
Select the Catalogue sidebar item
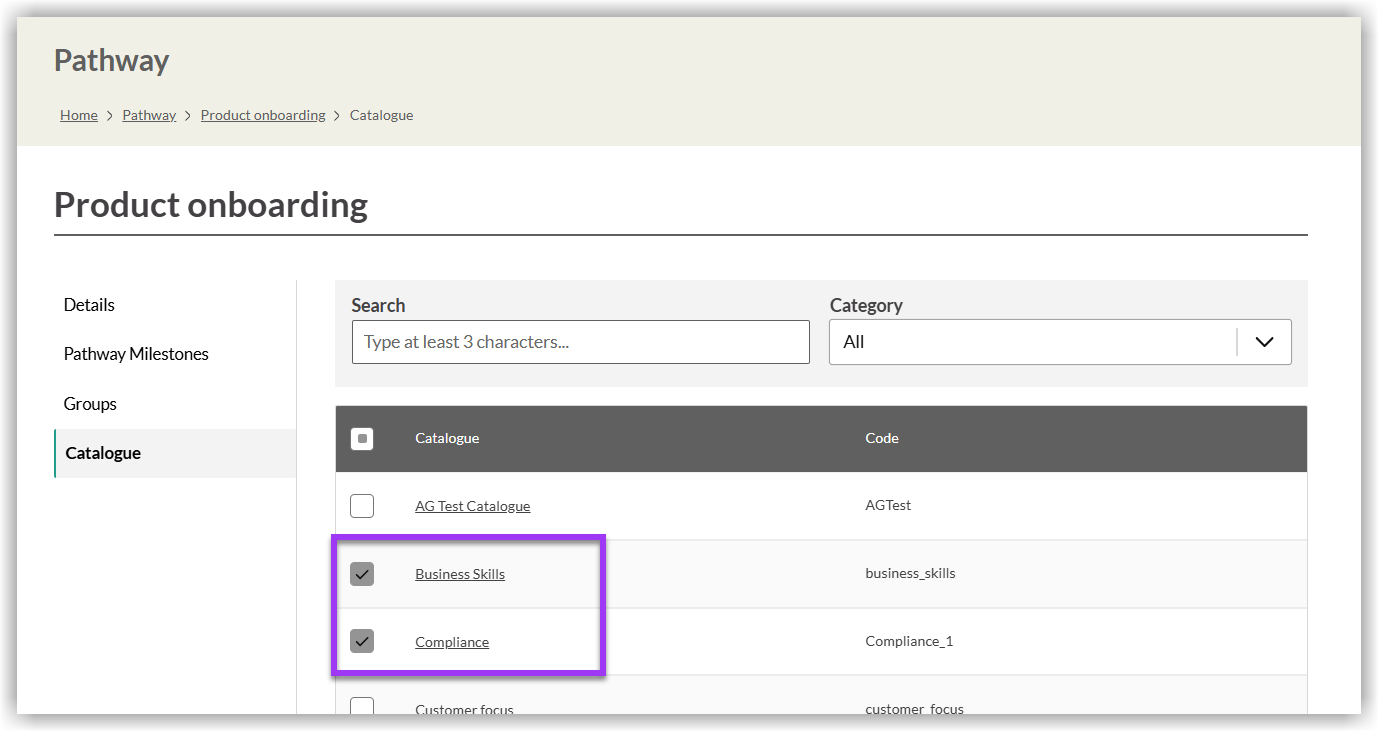coord(103,453)
